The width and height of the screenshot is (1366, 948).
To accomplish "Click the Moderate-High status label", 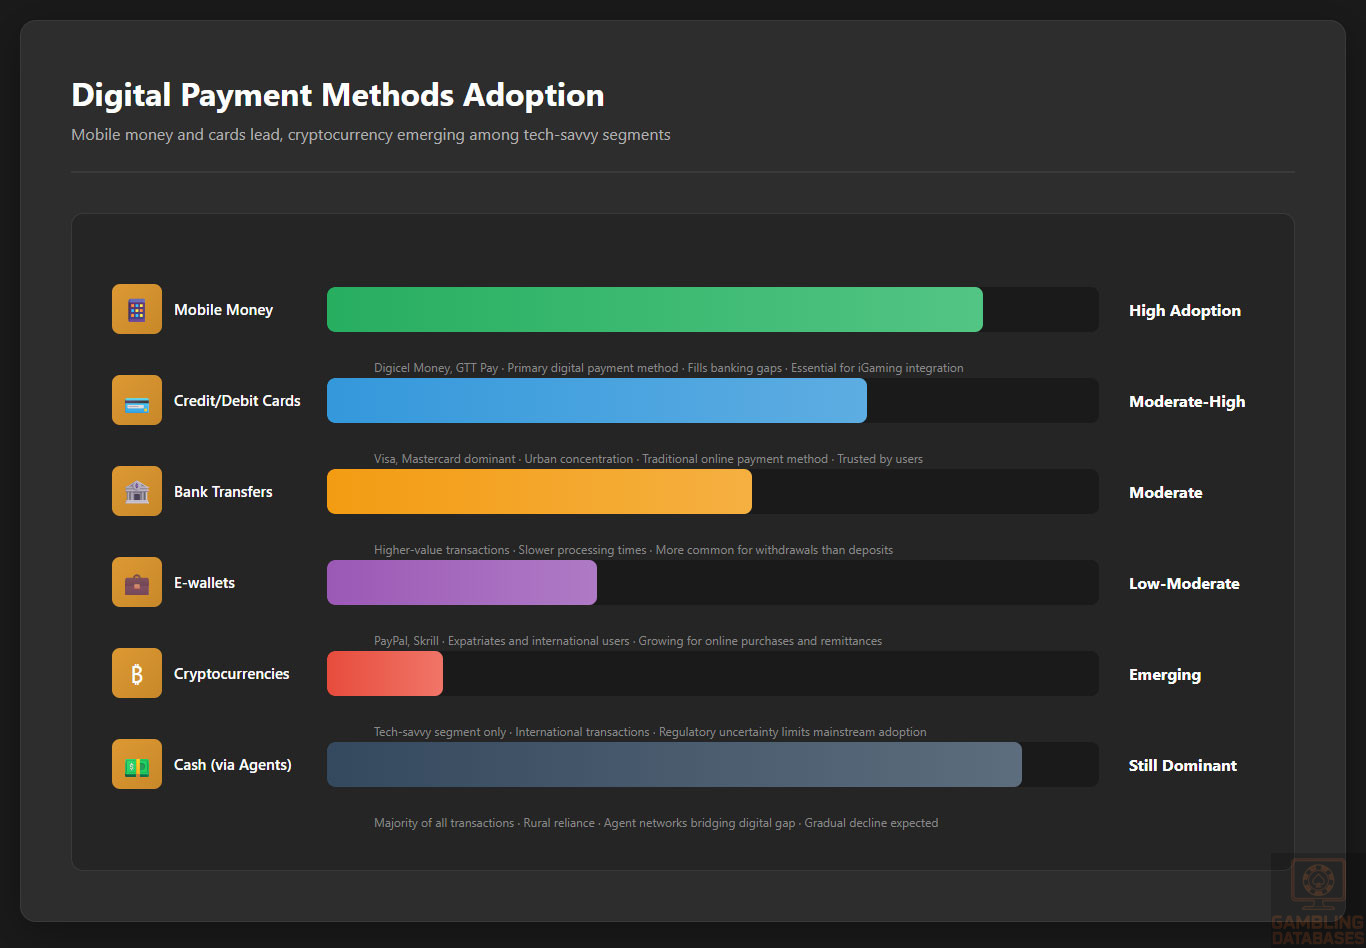I will (x=1187, y=402).
